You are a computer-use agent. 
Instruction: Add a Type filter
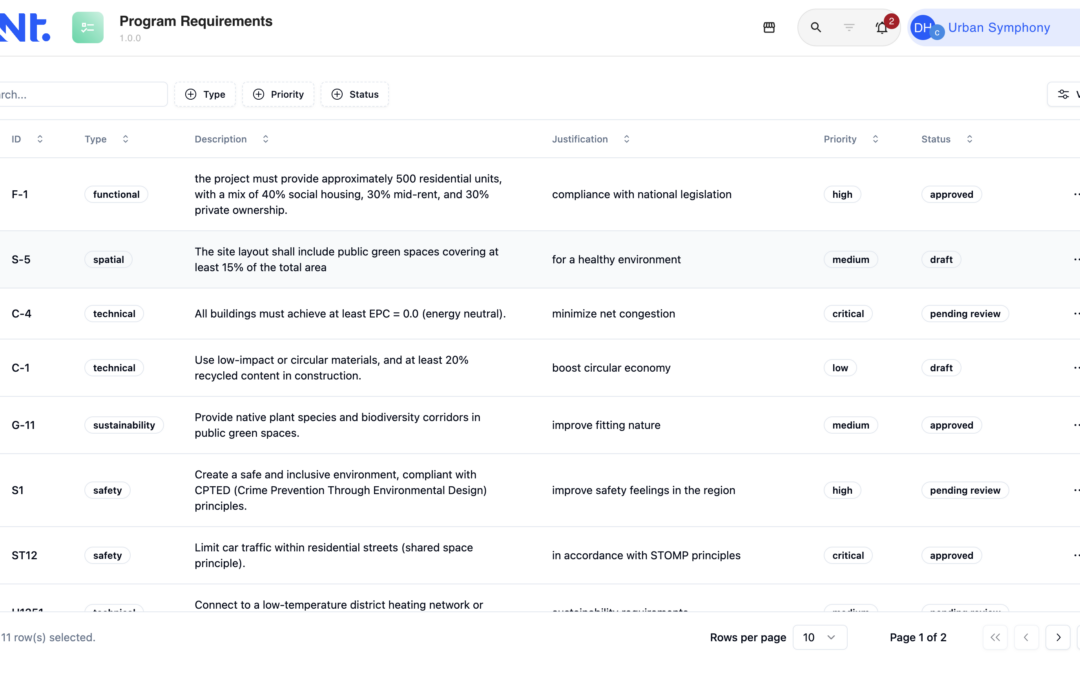[205, 94]
